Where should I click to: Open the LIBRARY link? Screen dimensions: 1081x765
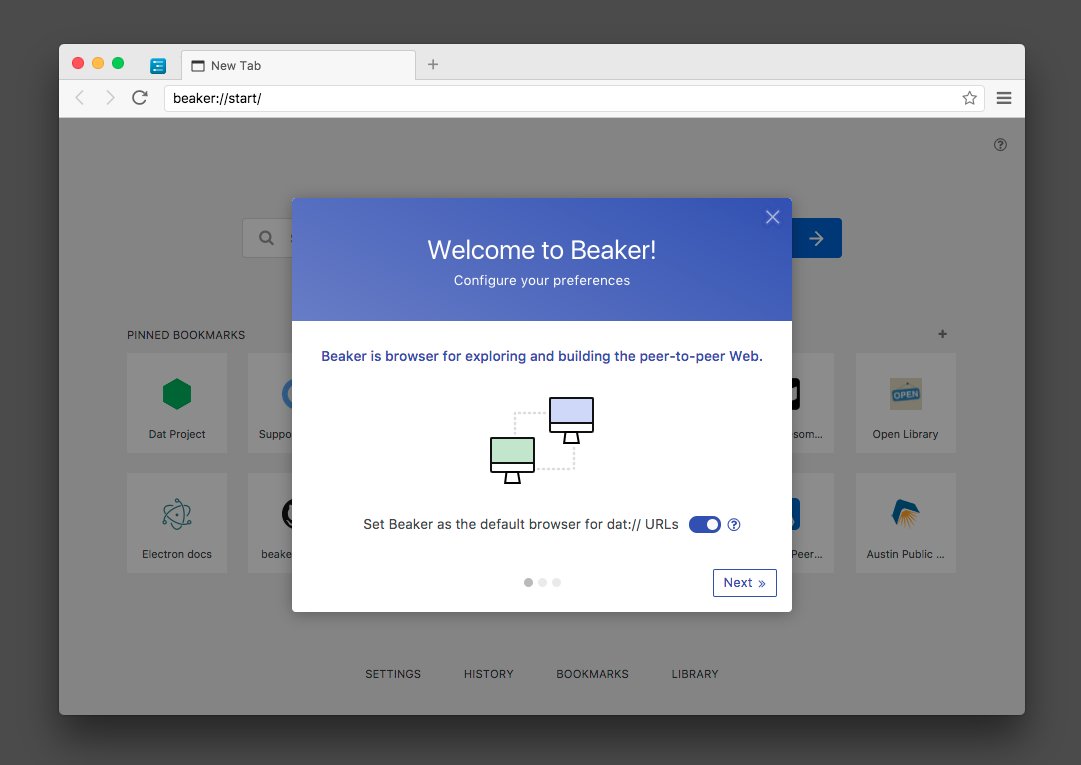[x=695, y=674]
